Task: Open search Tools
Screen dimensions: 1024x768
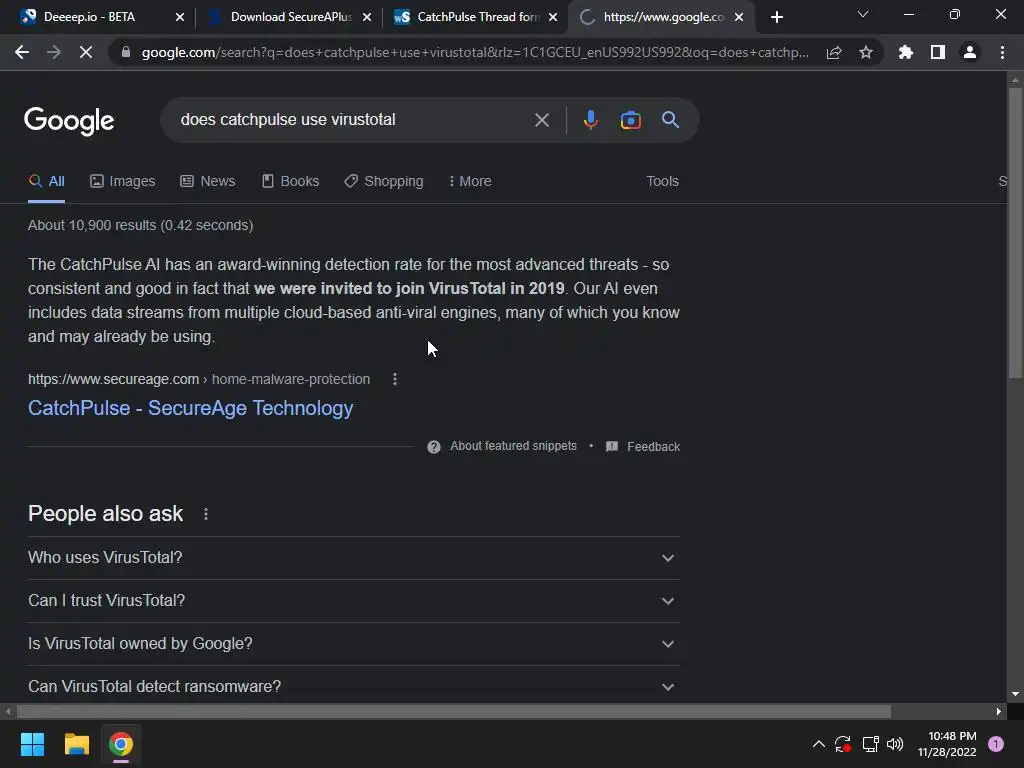Action: (x=662, y=182)
